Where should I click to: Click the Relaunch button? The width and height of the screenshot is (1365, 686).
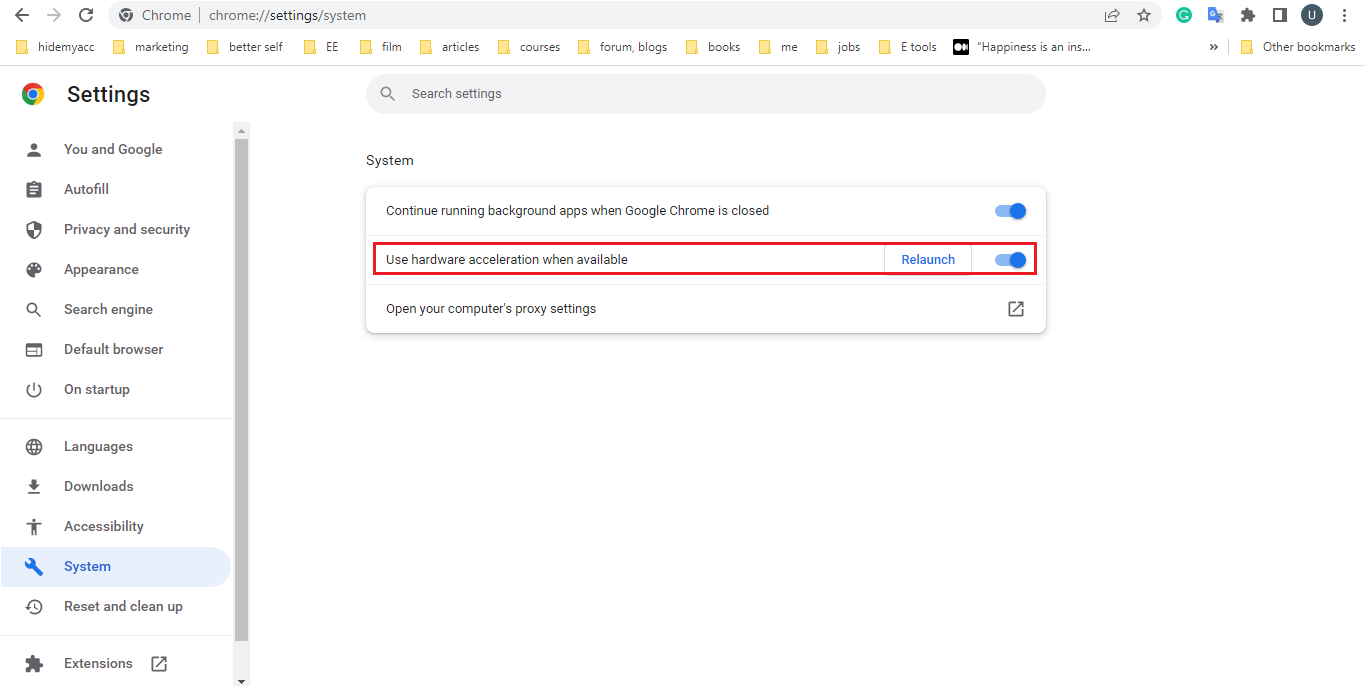click(926, 259)
